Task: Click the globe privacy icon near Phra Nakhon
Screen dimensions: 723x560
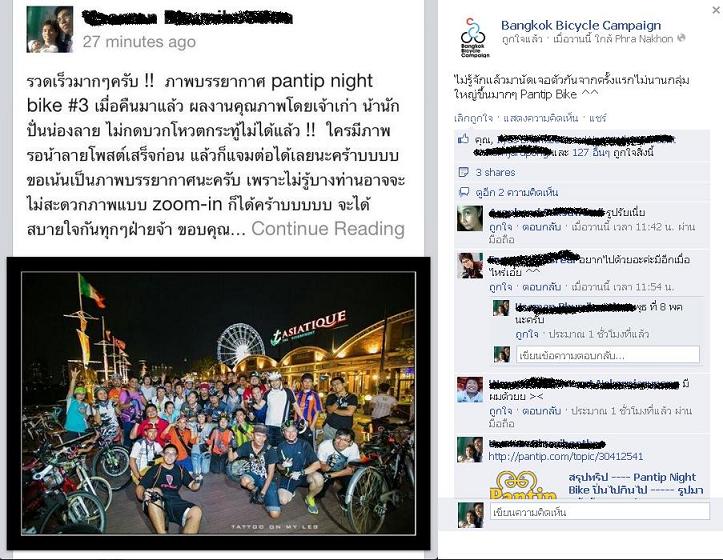Action: (x=681, y=38)
